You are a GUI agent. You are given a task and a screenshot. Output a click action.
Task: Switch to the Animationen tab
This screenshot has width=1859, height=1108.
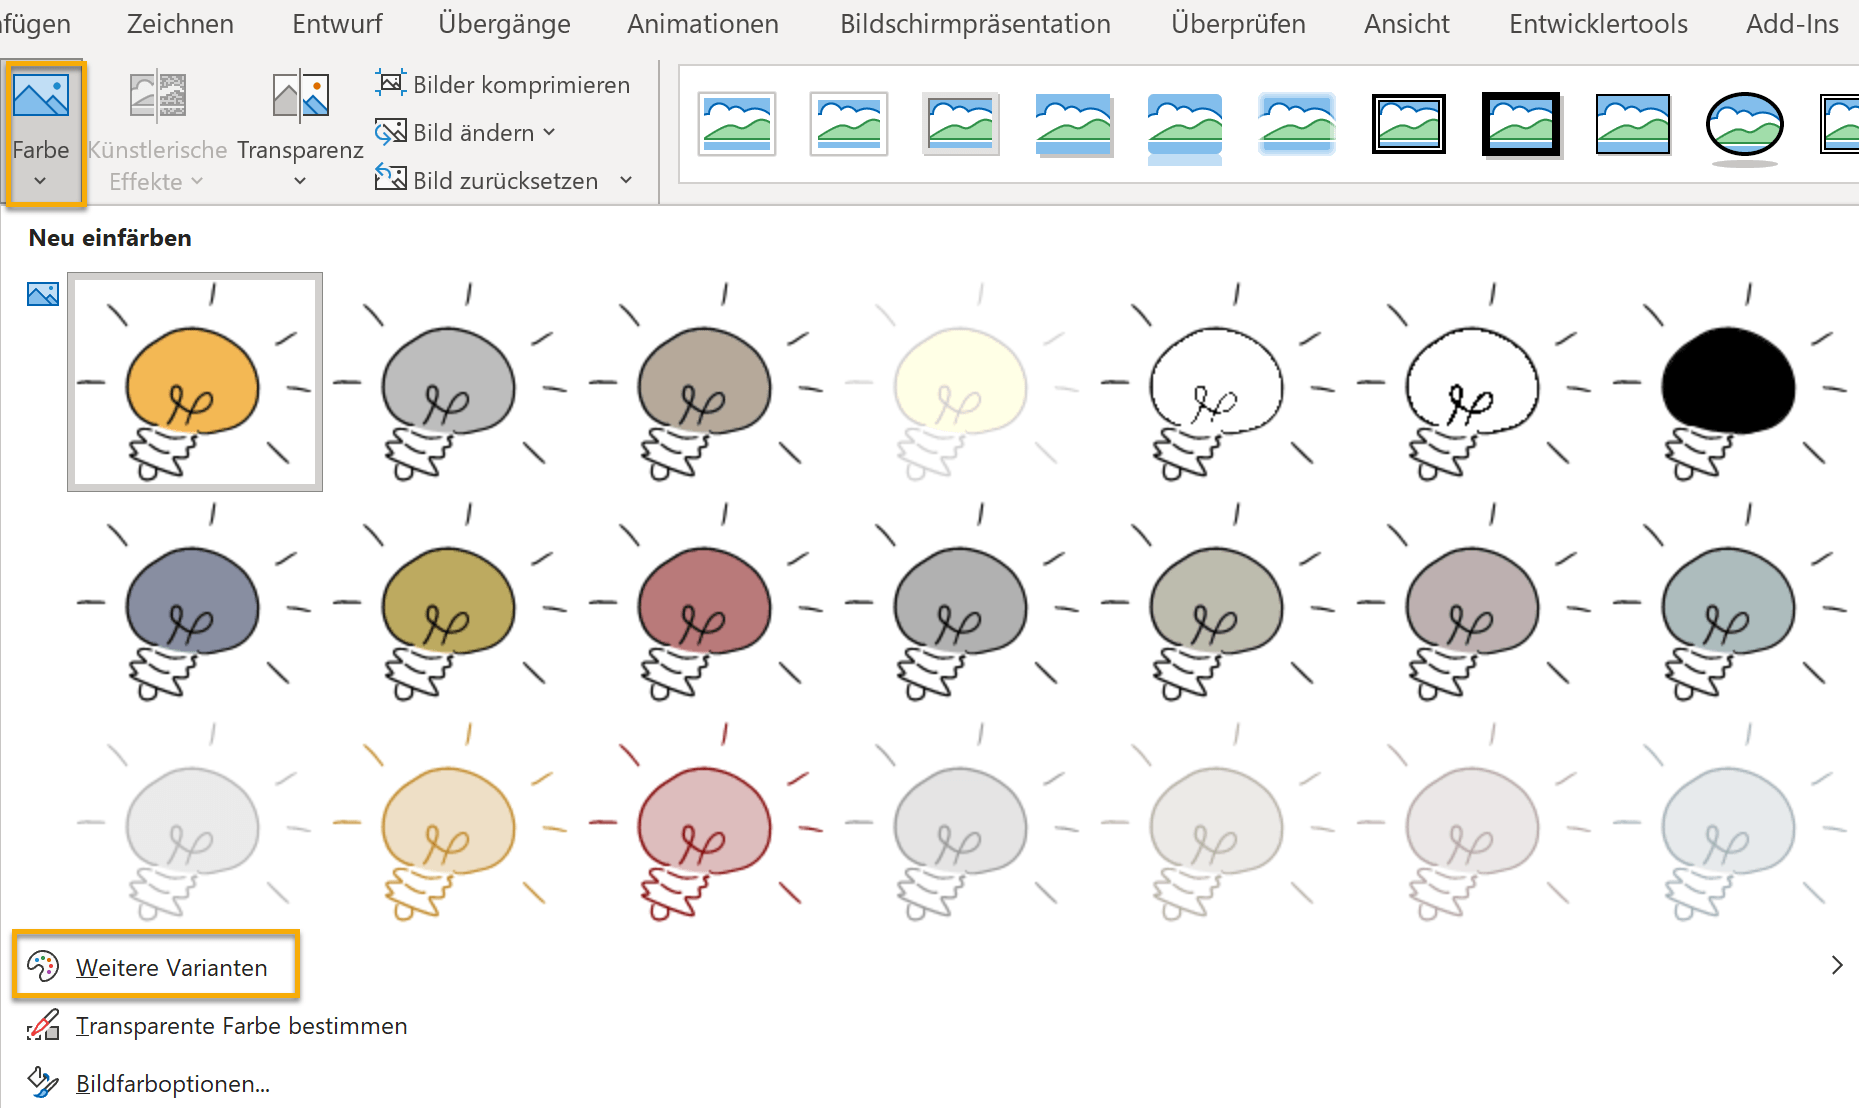click(x=703, y=24)
